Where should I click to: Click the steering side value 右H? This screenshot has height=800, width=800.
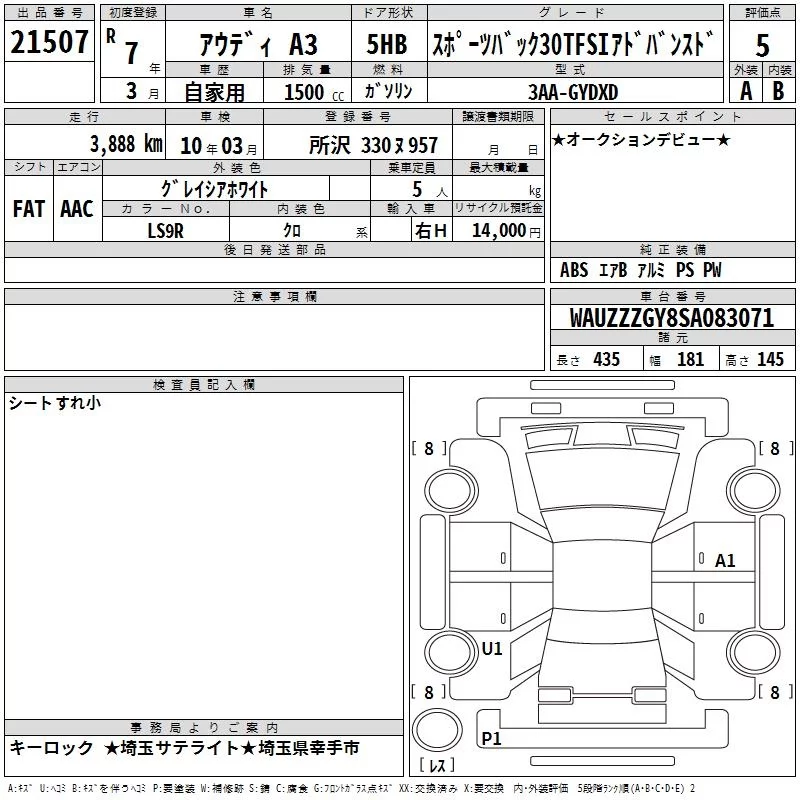(431, 231)
